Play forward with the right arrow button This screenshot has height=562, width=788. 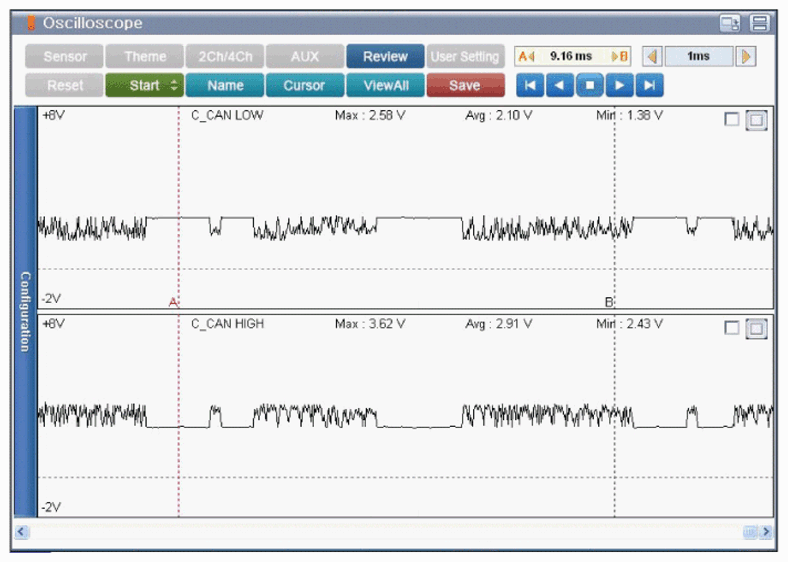pos(620,85)
